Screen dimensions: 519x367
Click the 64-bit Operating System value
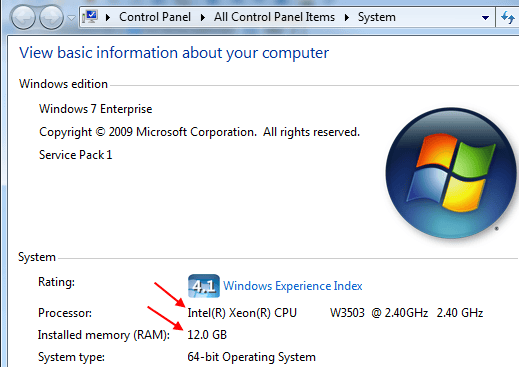pyautogui.click(x=251, y=357)
